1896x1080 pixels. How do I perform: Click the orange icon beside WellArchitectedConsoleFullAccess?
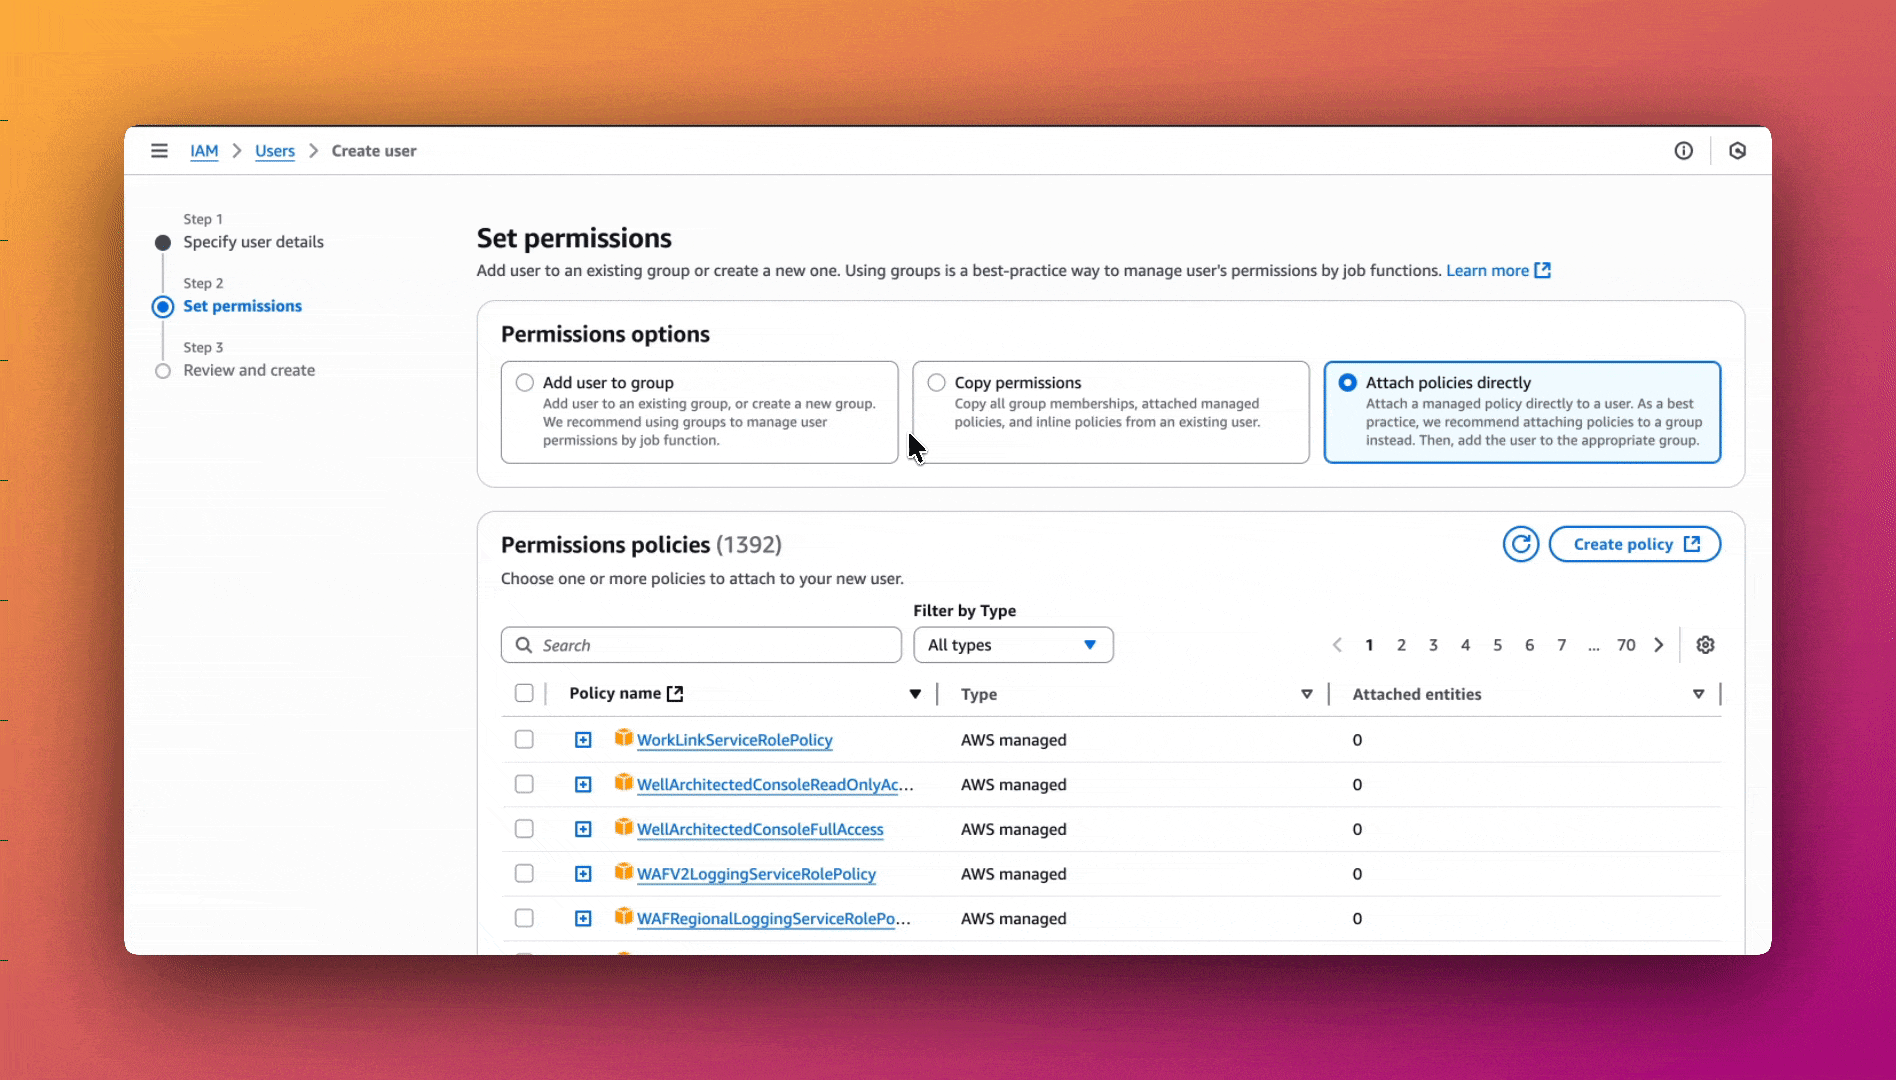point(623,828)
